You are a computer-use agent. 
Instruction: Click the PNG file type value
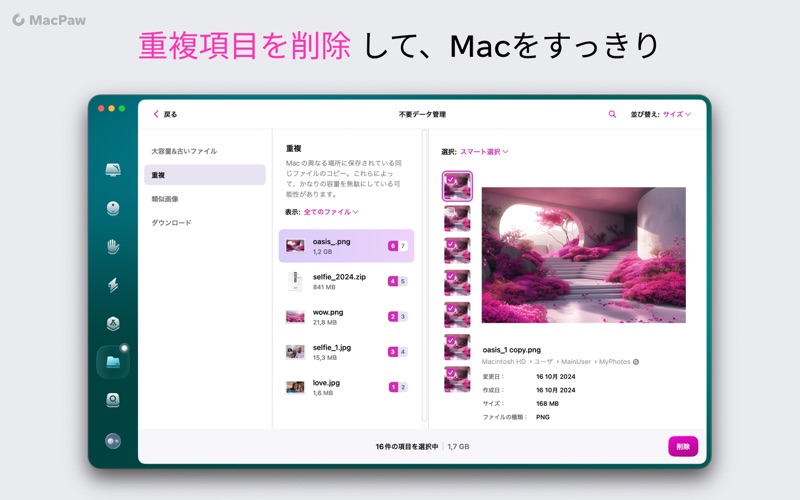tap(543, 417)
